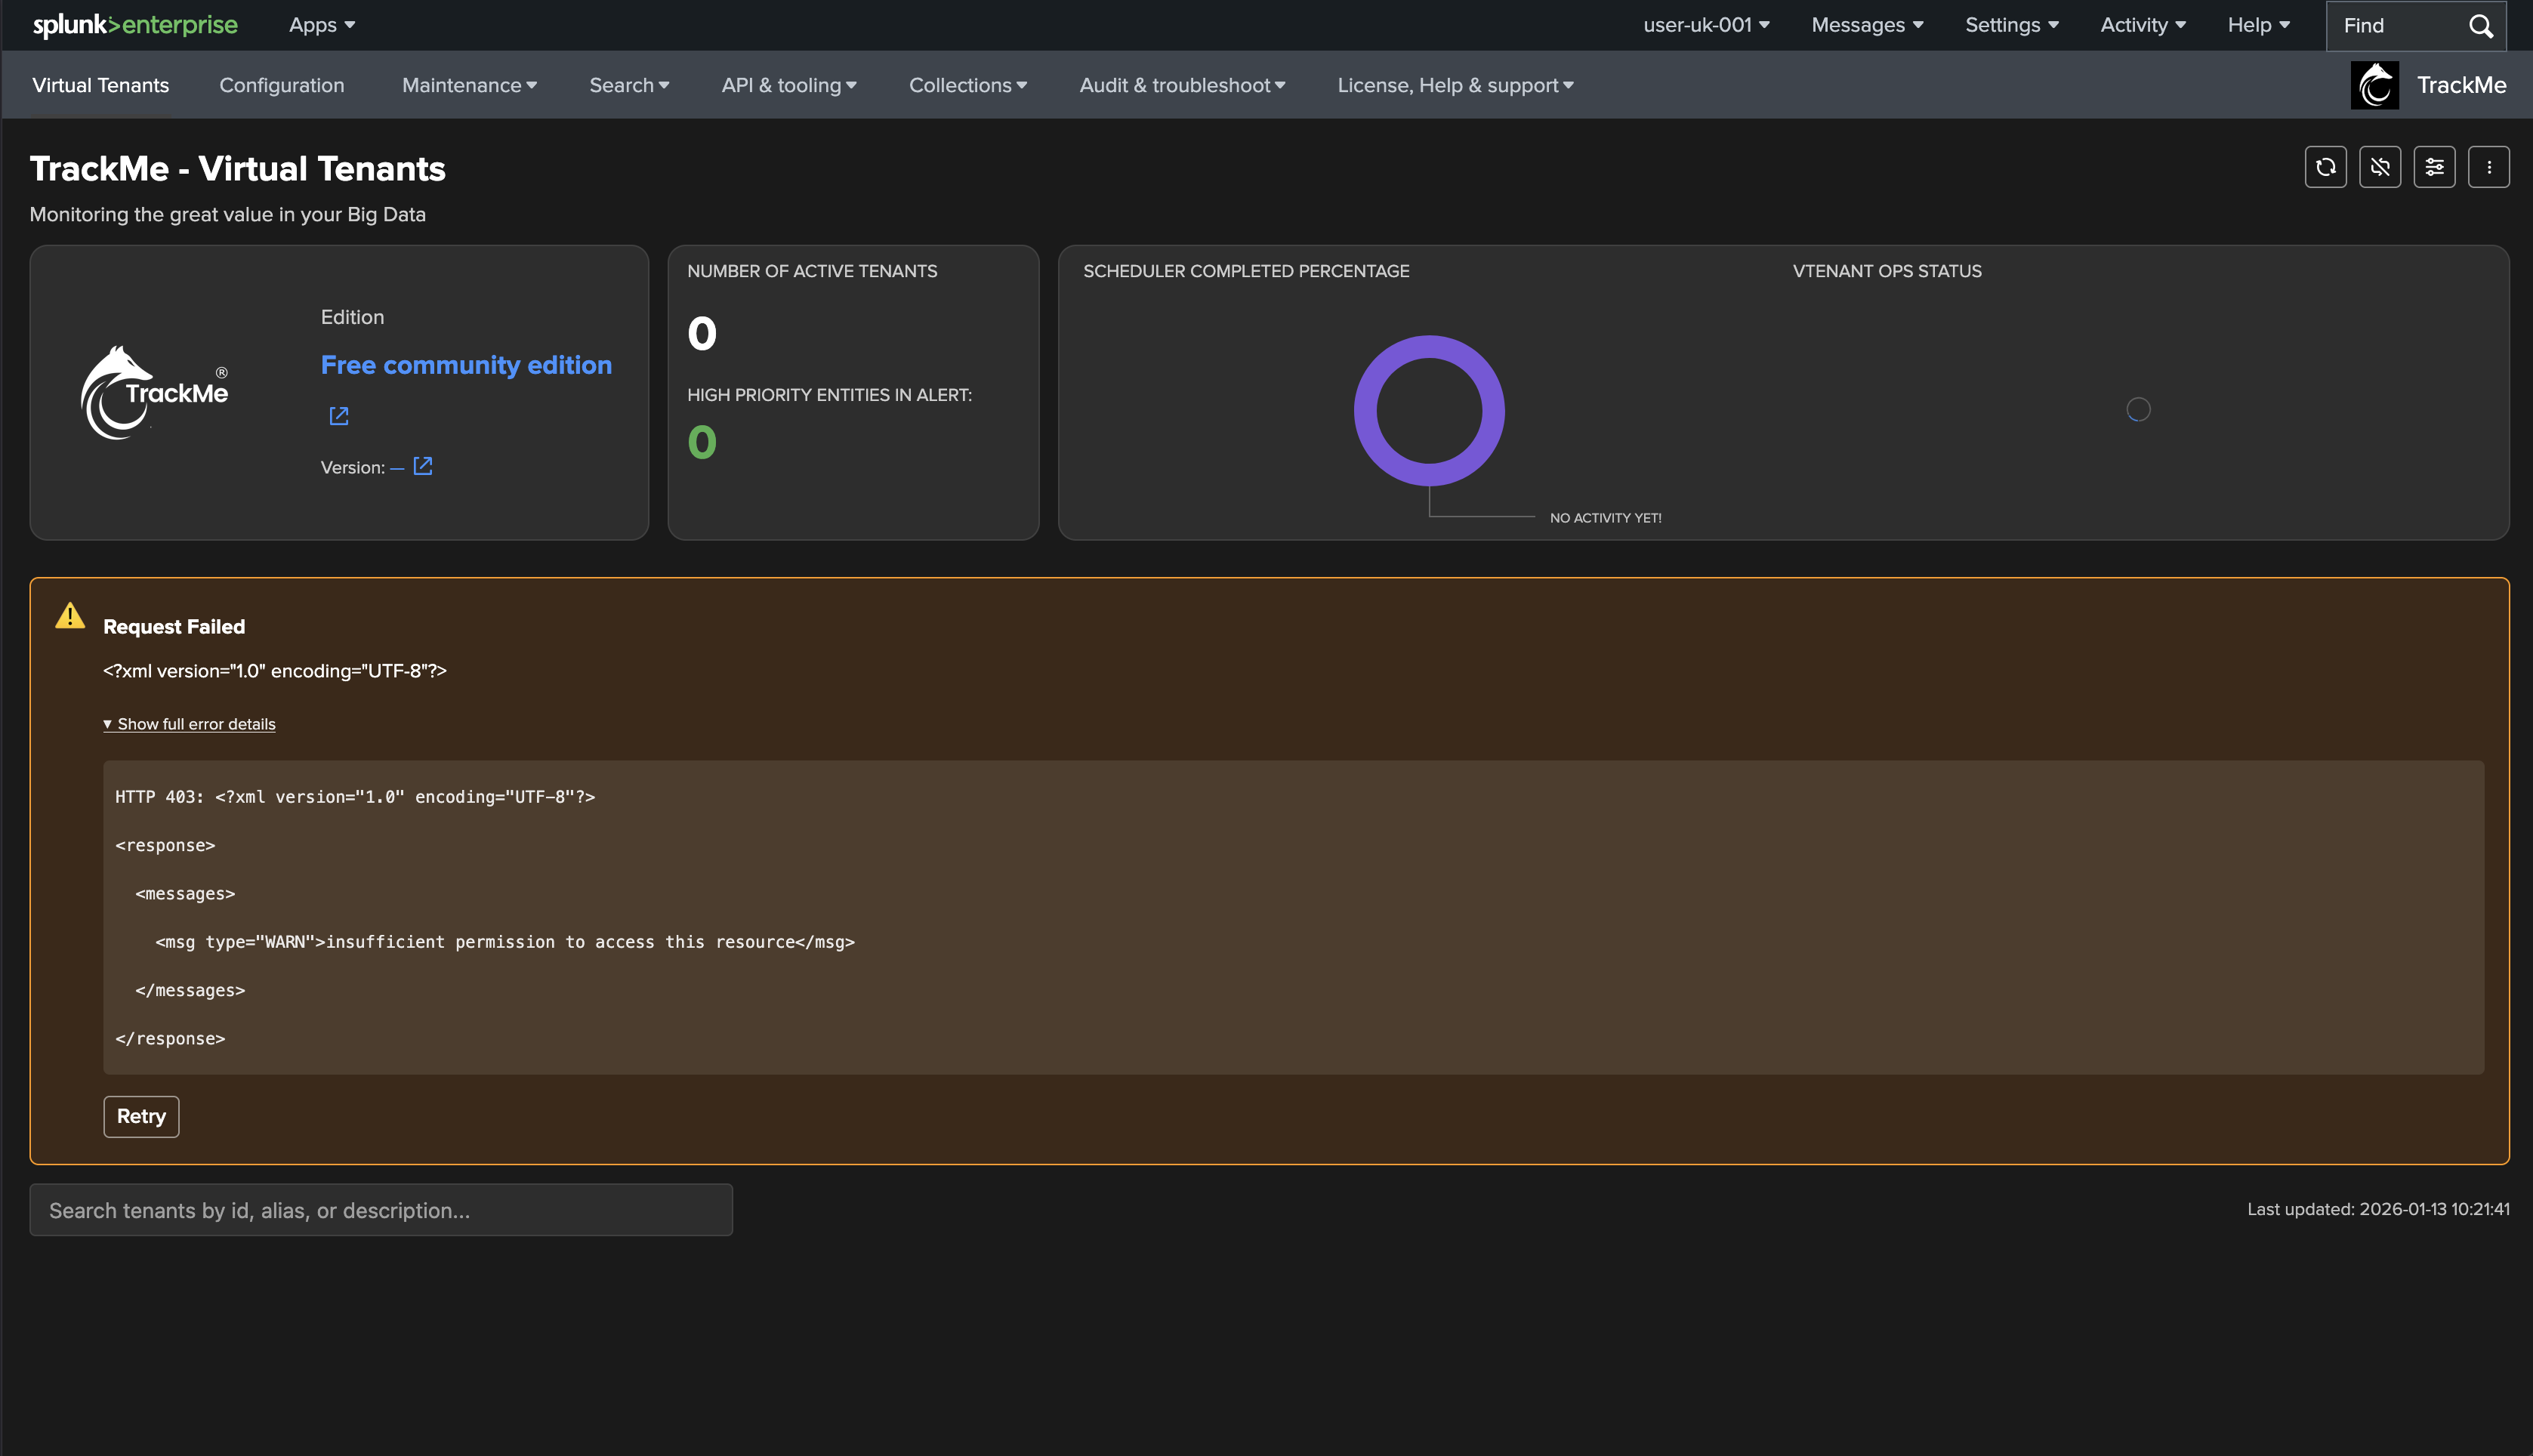
Task: Open the three-dot more options menu
Action: pyautogui.click(x=2488, y=167)
